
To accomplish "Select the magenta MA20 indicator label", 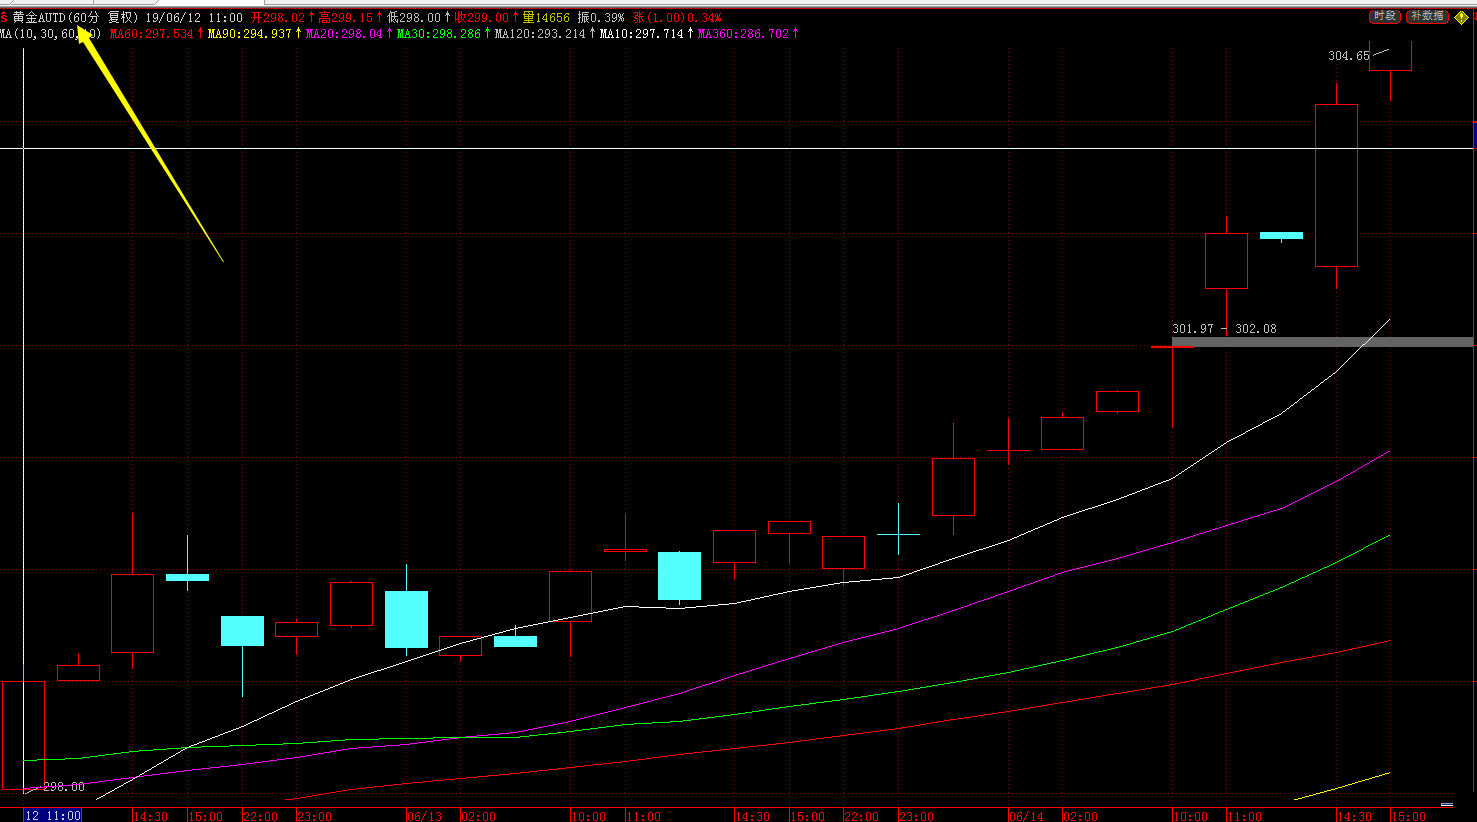I will coord(344,34).
